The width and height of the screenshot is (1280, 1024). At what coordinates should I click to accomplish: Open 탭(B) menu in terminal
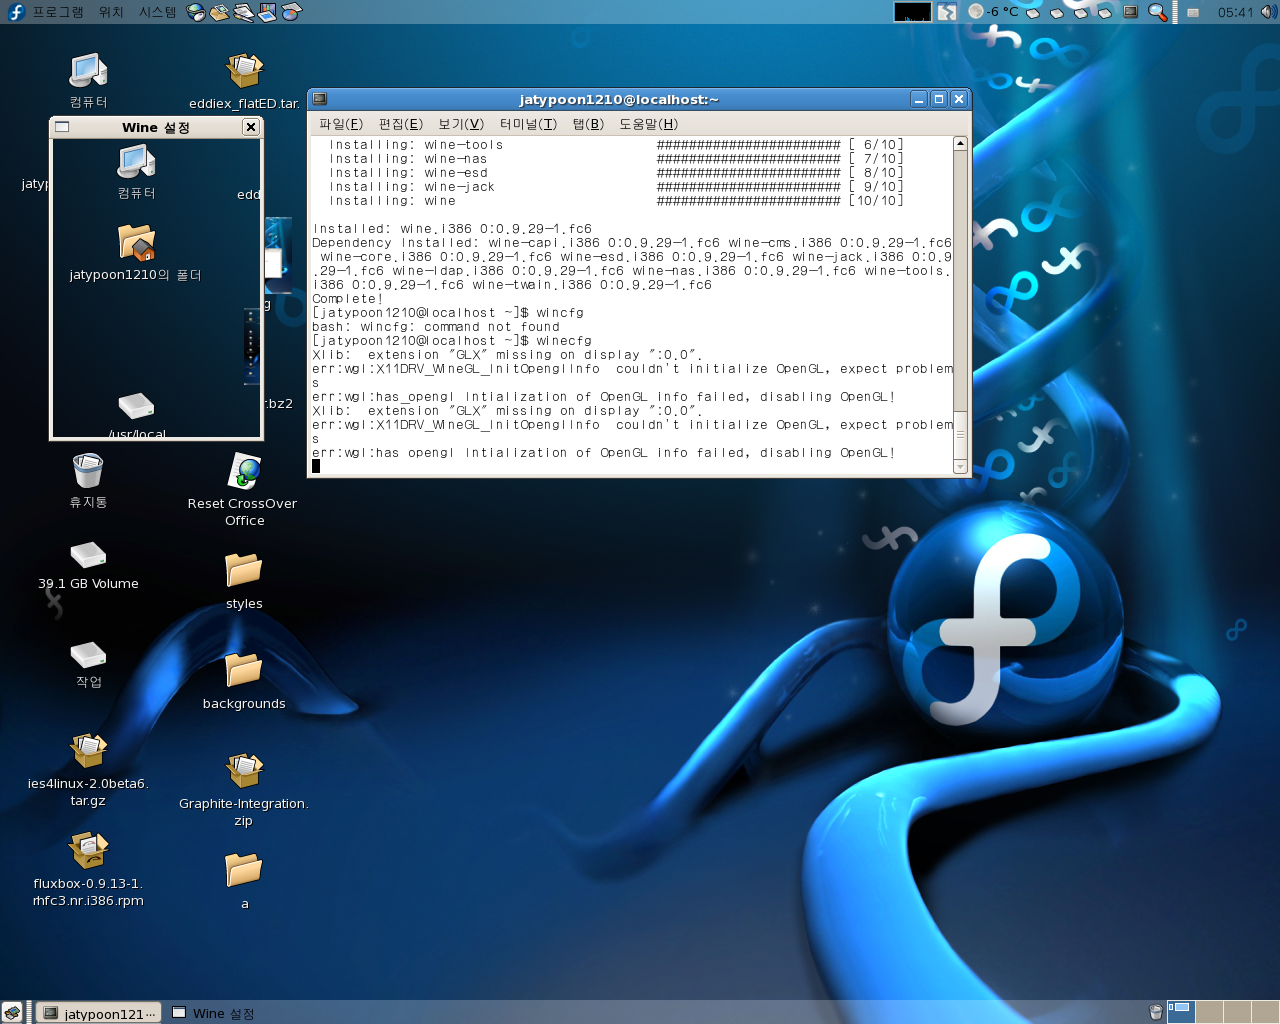588,124
